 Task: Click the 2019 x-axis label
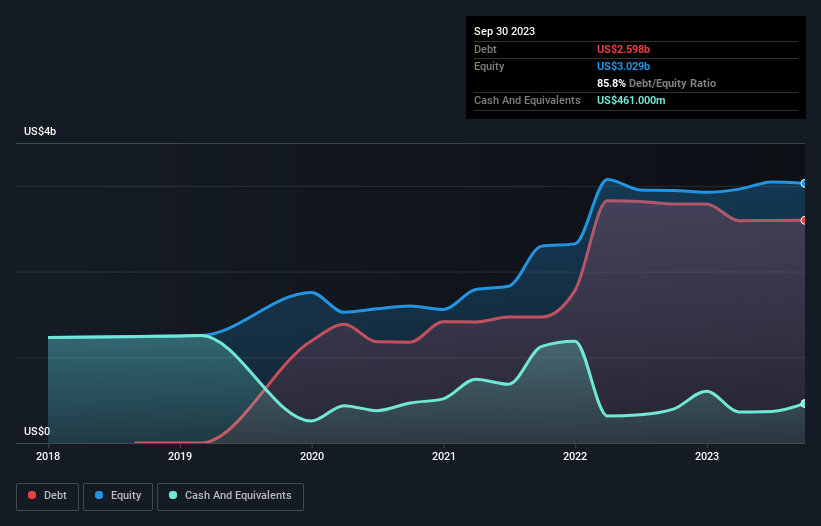180,456
